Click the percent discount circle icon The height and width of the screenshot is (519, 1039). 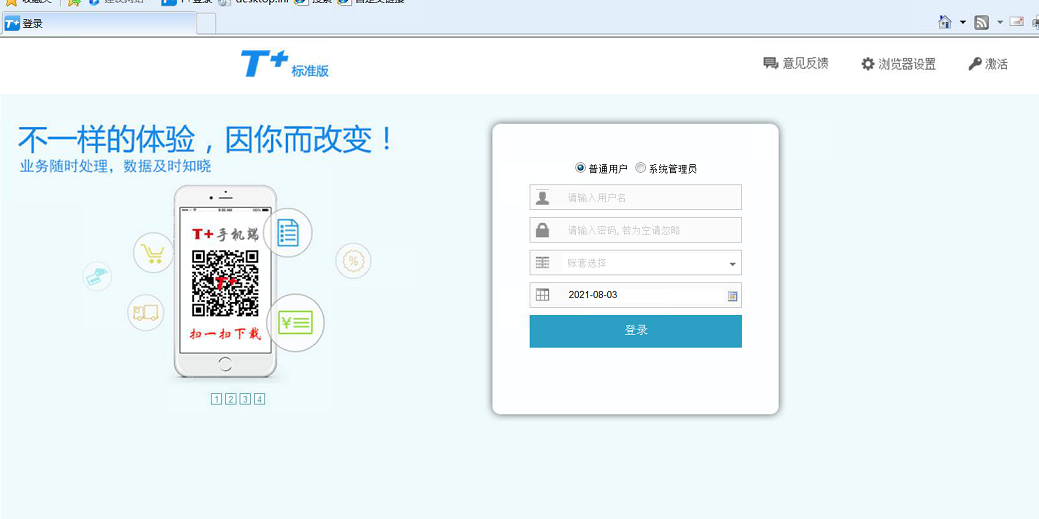click(353, 261)
